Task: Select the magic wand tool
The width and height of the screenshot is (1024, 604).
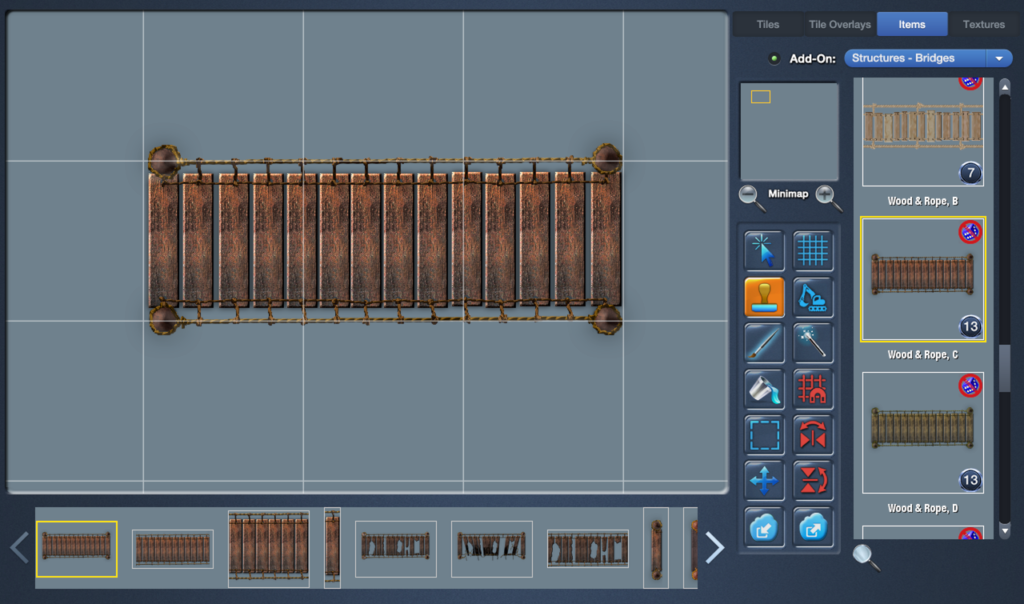Action: tap(813, 343)
